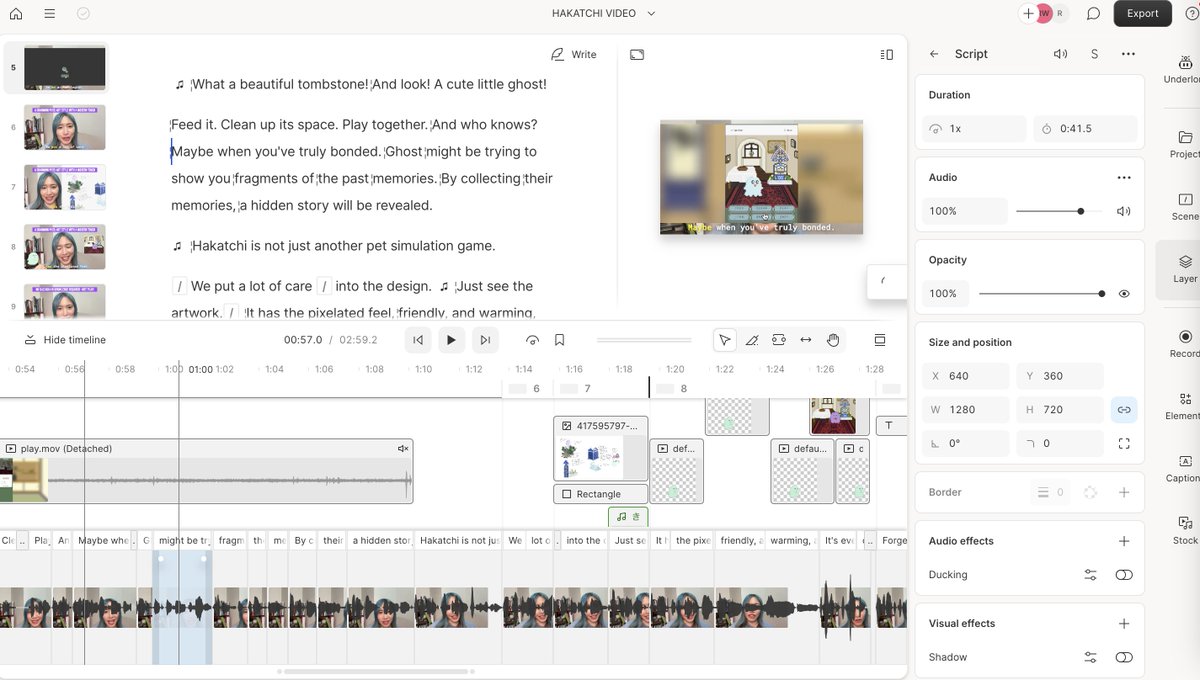The height and width of the screenshot is (680, 1200).
Task: Open the help question mark icon
Action: (1191, 14)
